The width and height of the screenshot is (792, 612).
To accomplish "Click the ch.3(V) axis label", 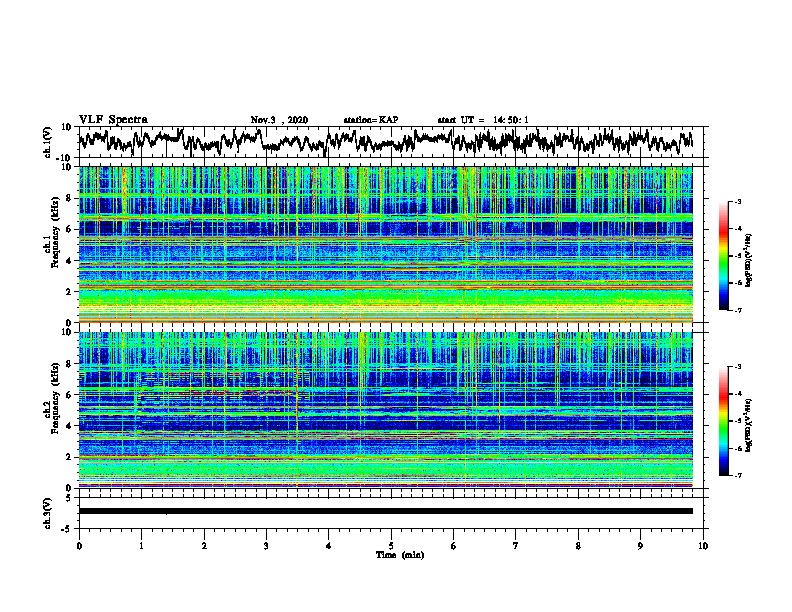I will tap(48, 513).
